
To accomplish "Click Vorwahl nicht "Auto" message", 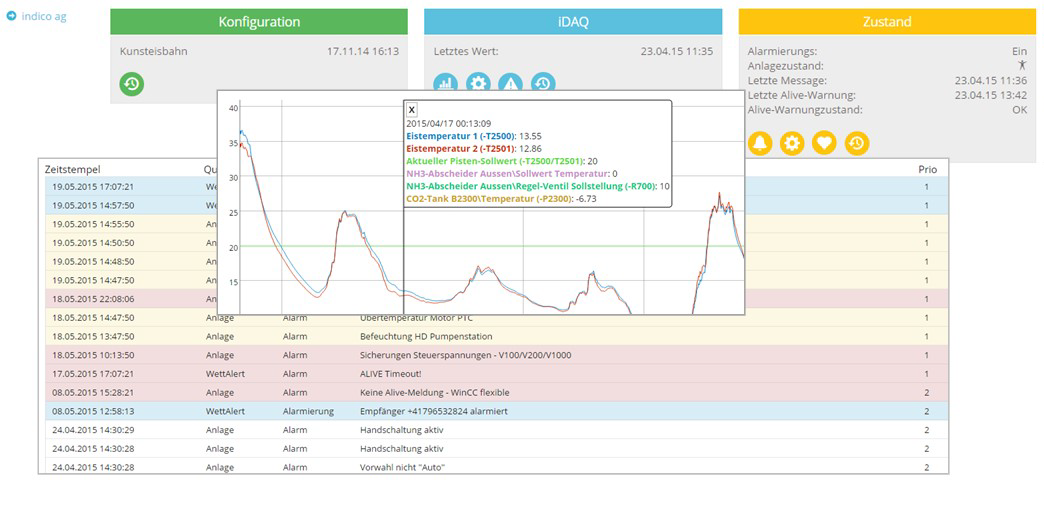I will (x=402, y=468).
